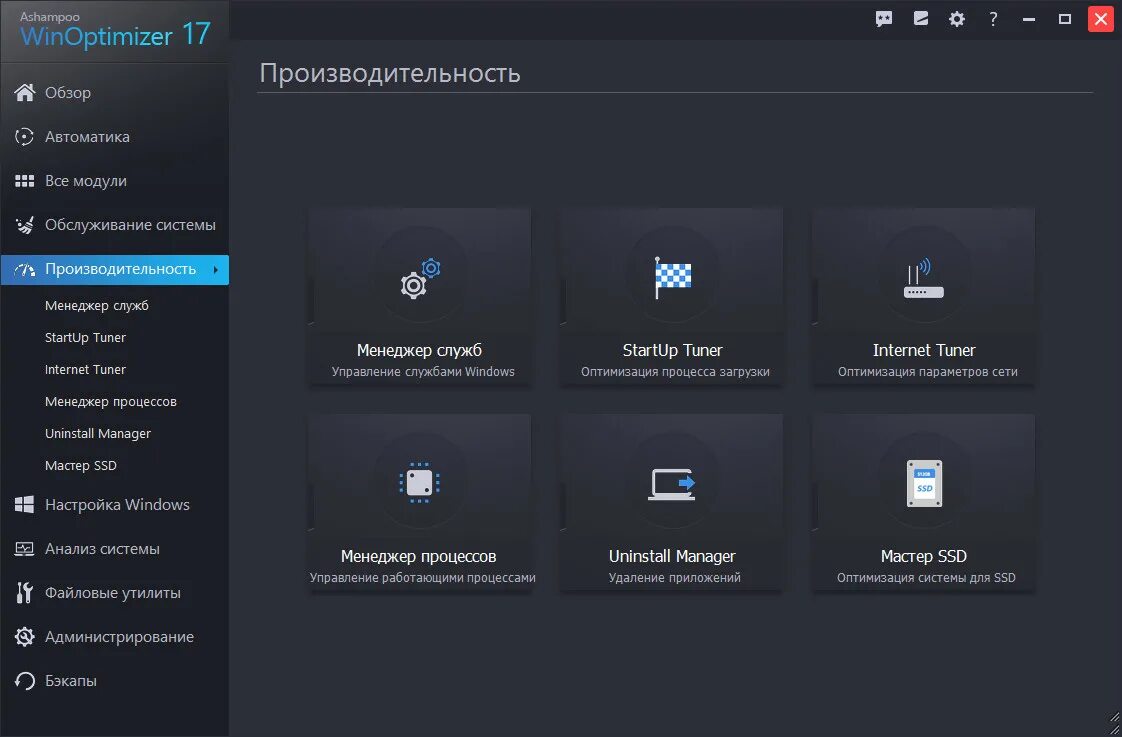Click the Internet Tuner tile title
Image resolution: width=1122 pixels, height=737 pixels.
click(924, 351)
